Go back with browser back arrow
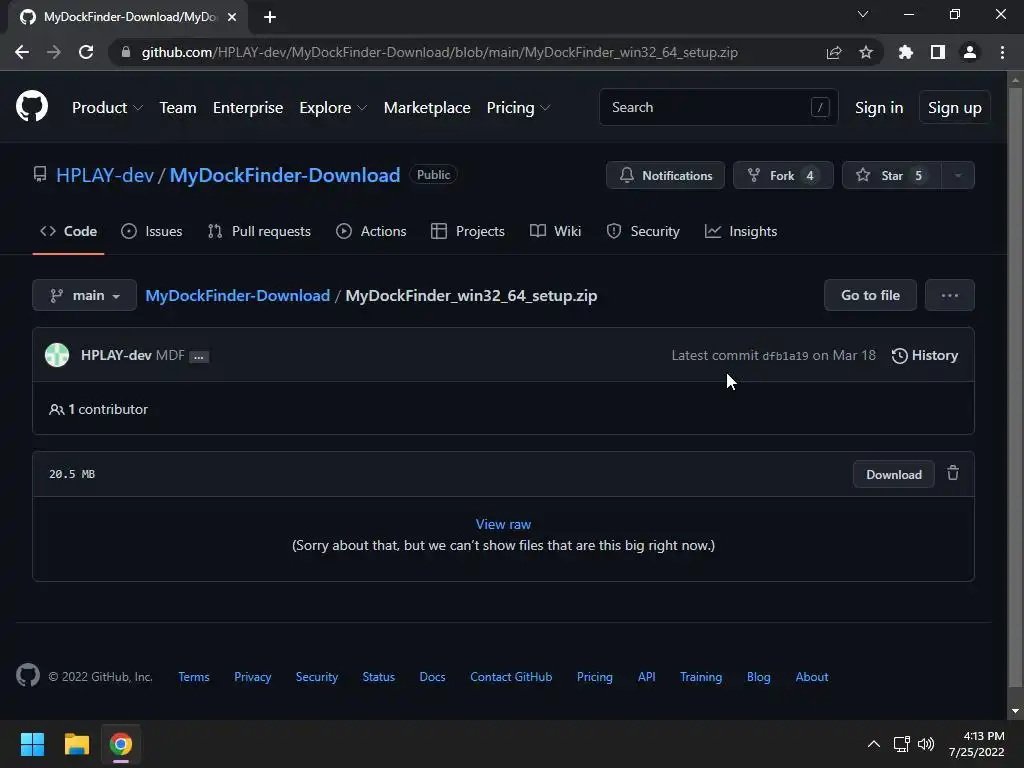This screenshot has width=1024, height=768. [22, 52]
